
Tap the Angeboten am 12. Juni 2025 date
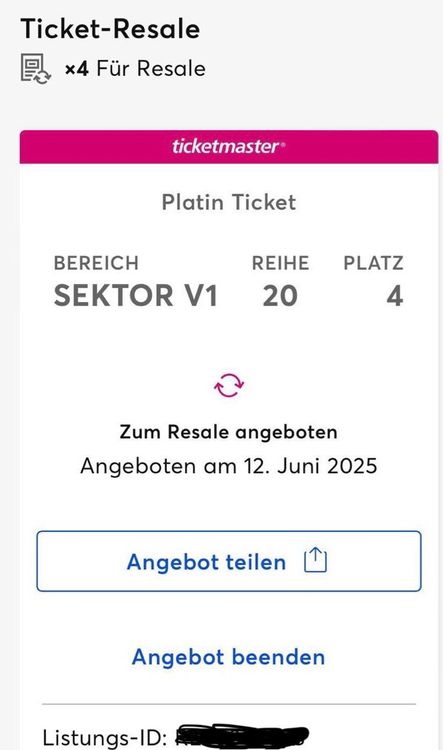tap(229, 466)
